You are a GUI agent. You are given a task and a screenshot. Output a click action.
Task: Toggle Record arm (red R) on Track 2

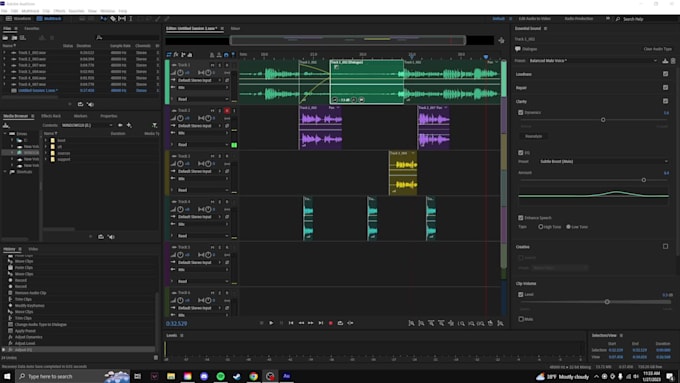(x=227, y=111)
